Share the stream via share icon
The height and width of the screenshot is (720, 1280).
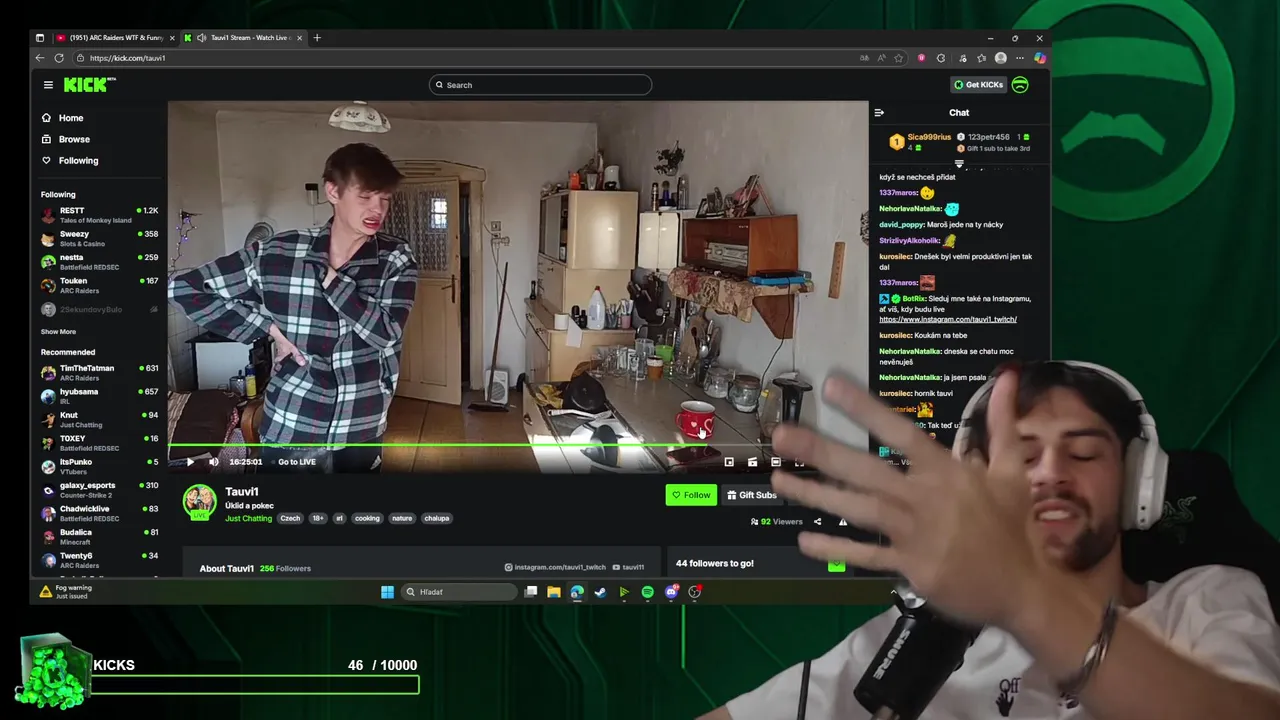tap(817, 522)
